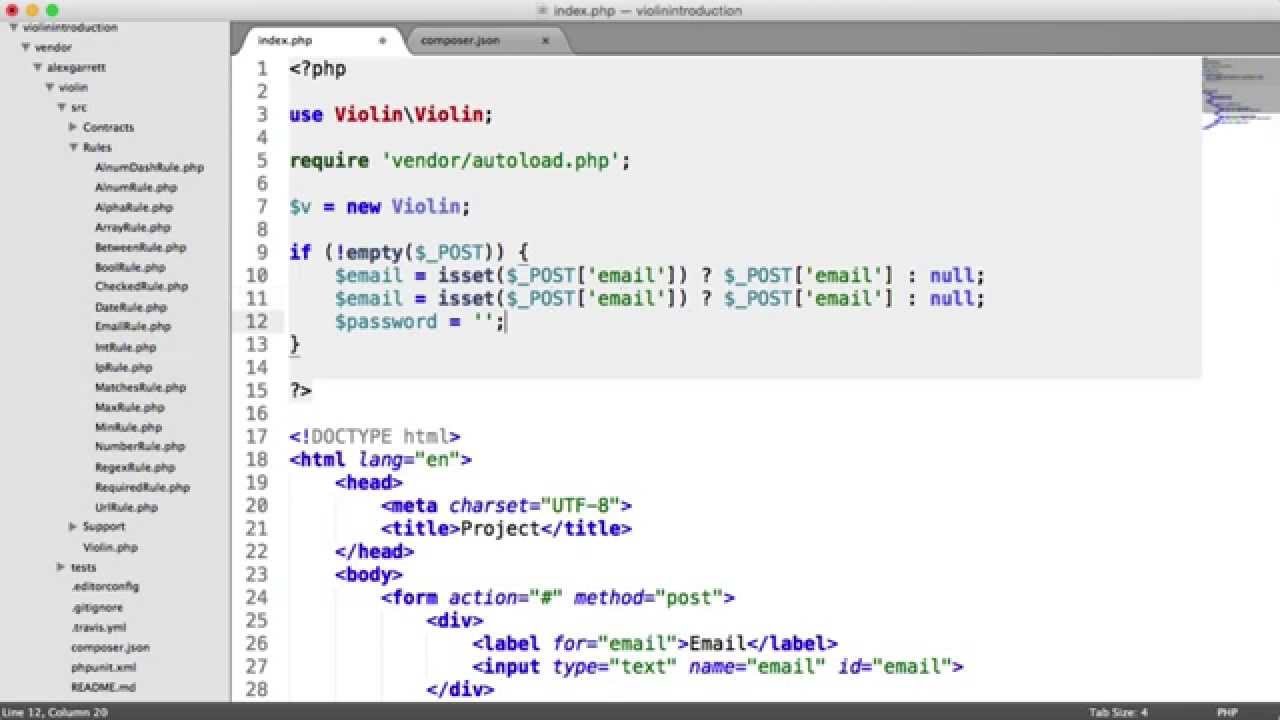Screen dimensions: 1280x720
Task: Open NumberRule.php in the sidebar
Action: [x=140, y=446]
